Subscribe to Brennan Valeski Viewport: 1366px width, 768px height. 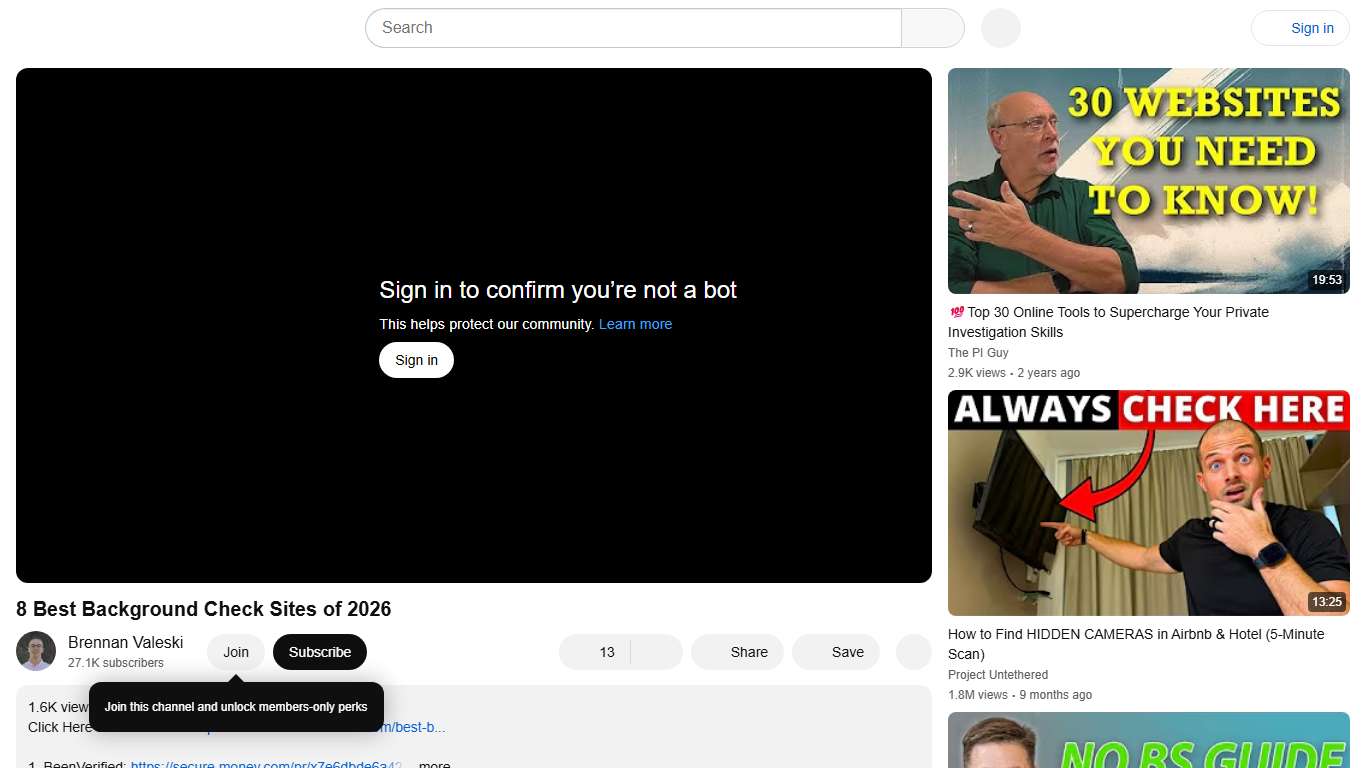[x=319, y=651]
